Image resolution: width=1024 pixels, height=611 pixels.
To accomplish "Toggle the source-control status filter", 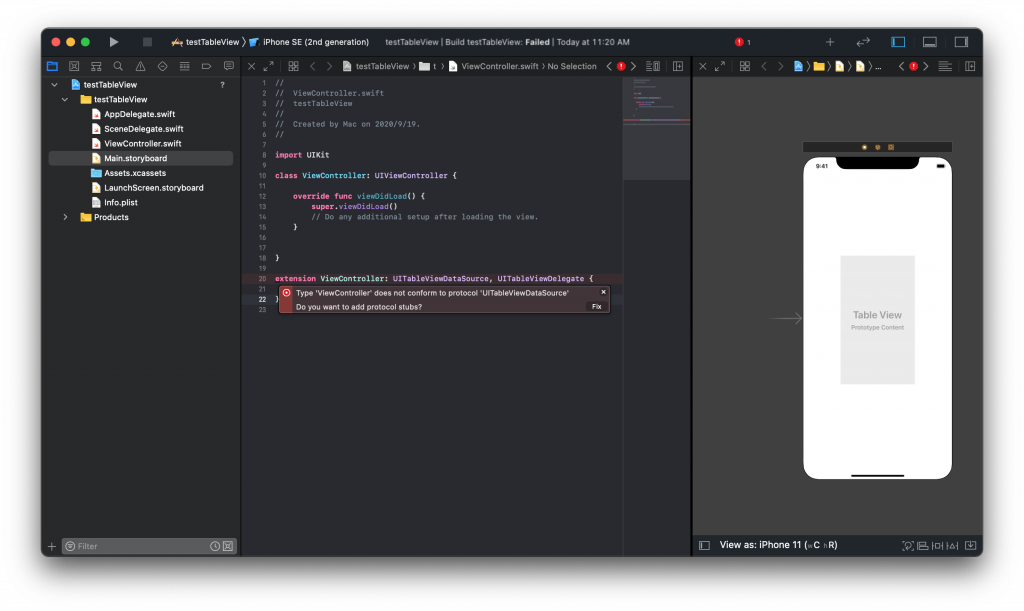I will click(x=228, y=546).
